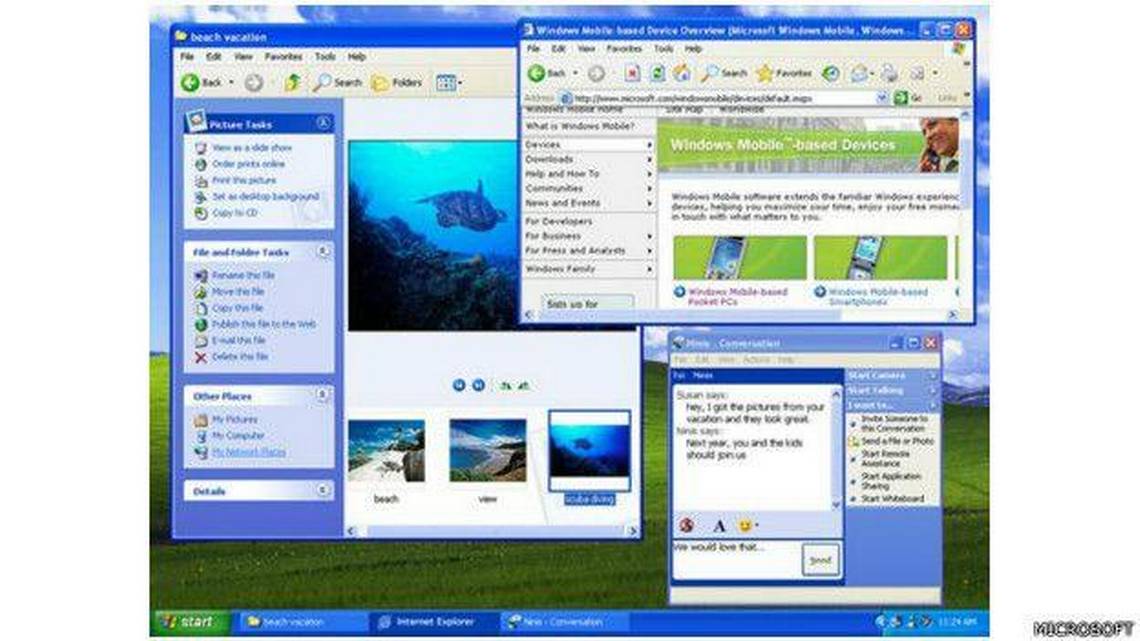1140x641 pixels.
Task: Open the File menu in Internet Explorer
Action: (534, 48)
